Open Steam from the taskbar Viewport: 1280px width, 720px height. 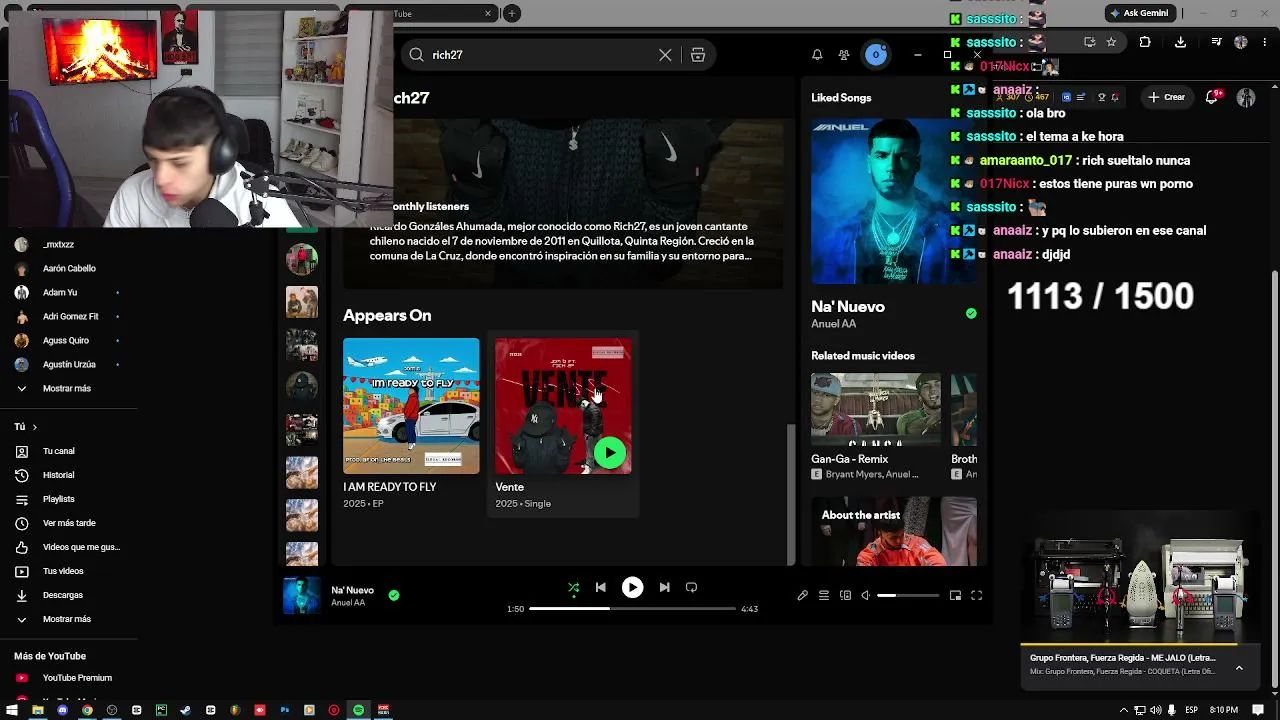(x=185, y=710)
